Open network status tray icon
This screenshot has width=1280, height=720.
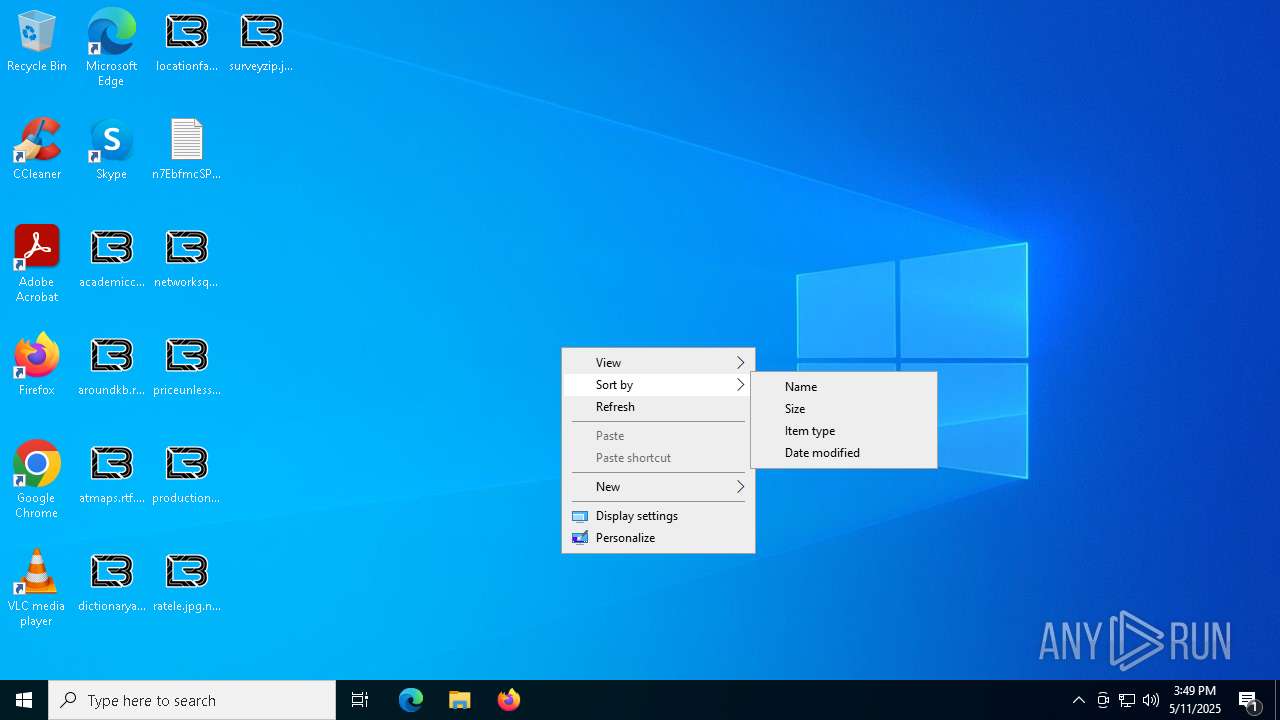coord(1127,700)
